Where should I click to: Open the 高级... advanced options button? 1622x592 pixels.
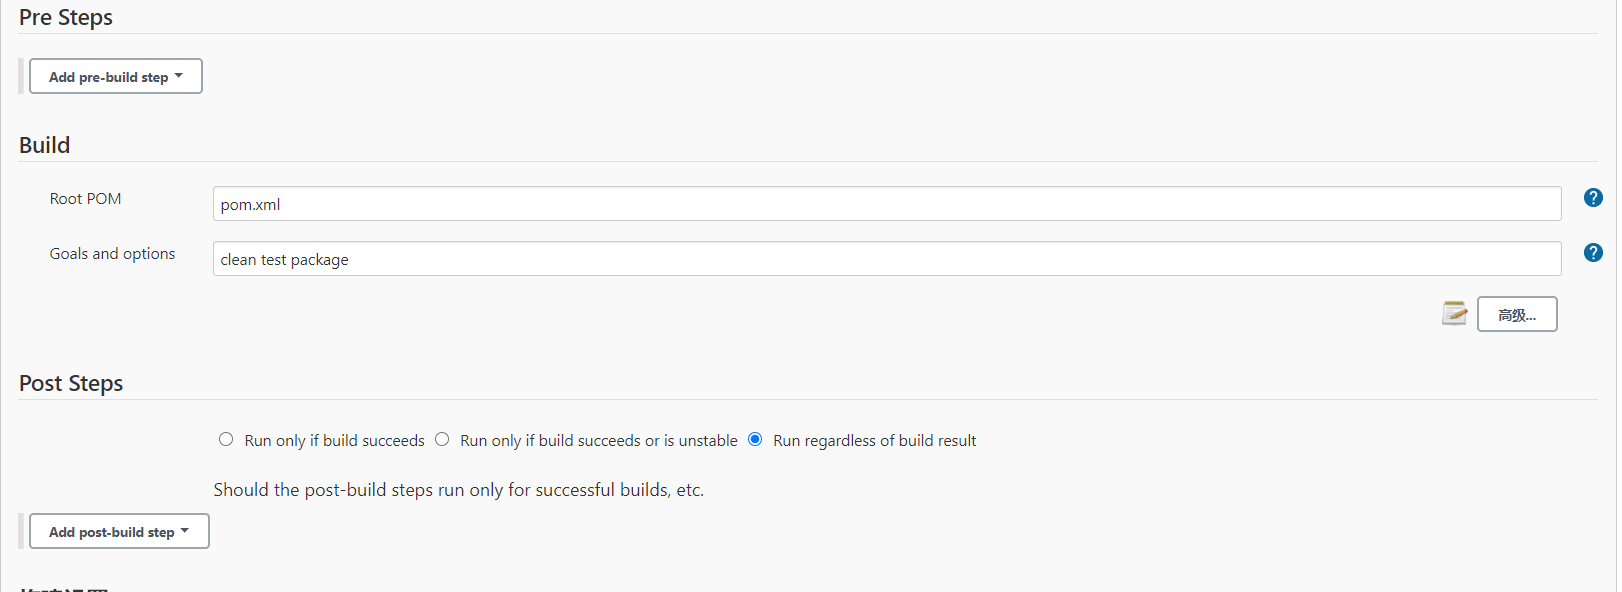click(x=1517, y=314)
